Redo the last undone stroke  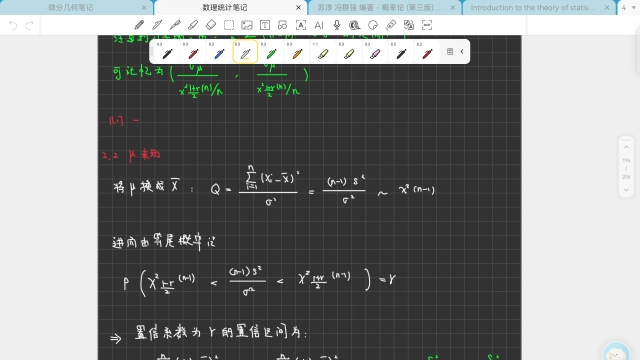pos(29,26)
